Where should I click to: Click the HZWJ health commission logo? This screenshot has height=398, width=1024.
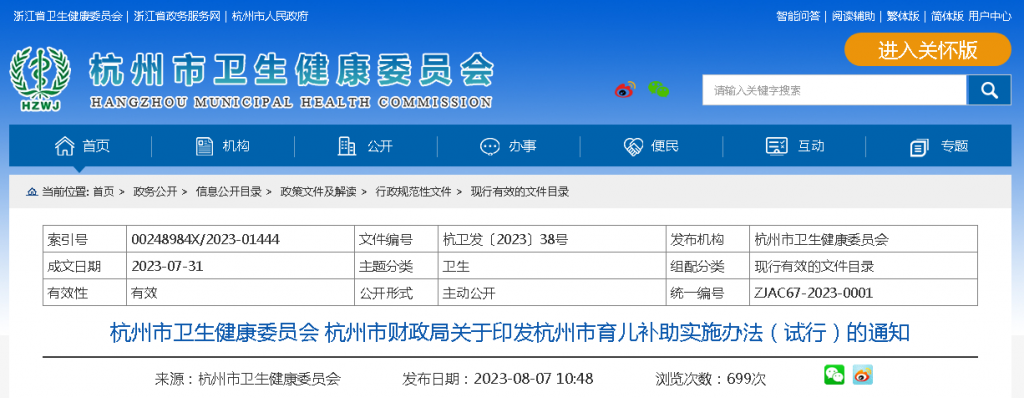[x=40, y=78]
